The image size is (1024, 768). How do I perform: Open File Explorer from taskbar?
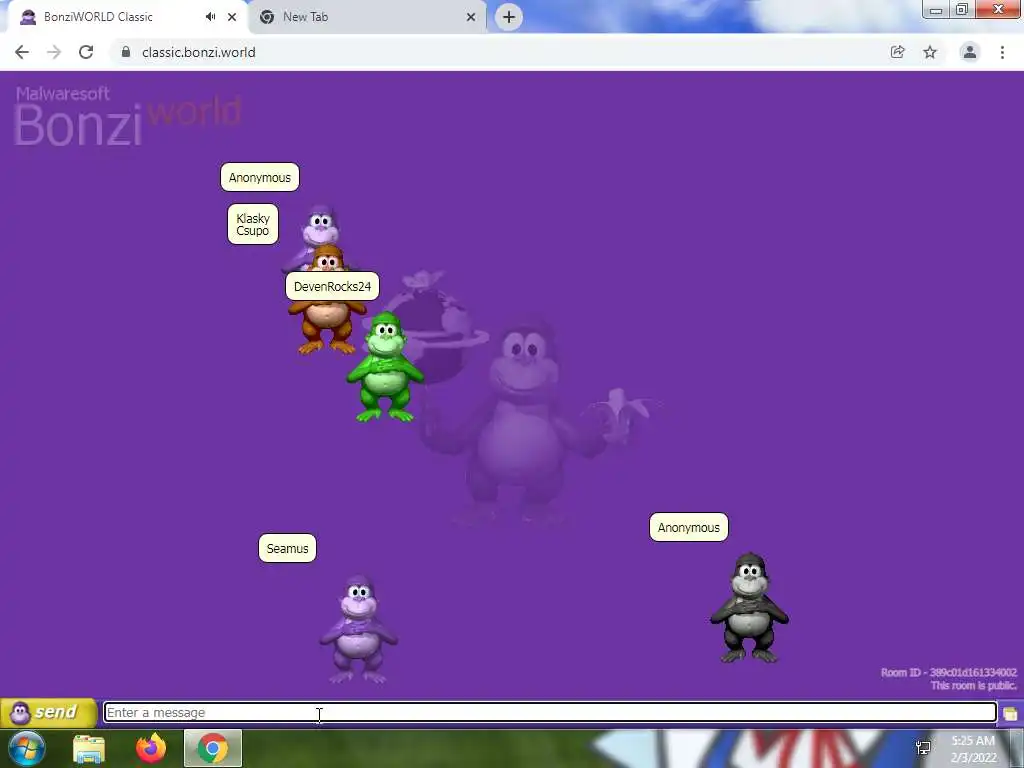[89, 748]
